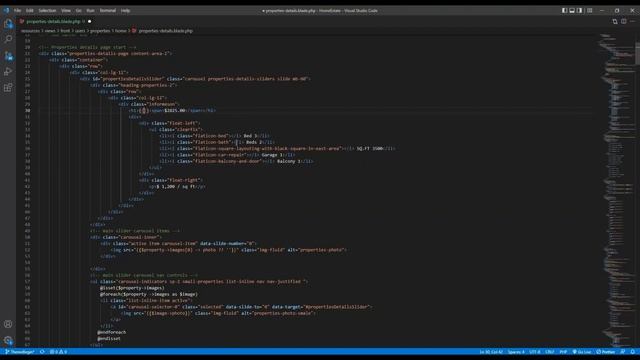This screenshot has height=360, width=640.
Task: Open the Terminal menu
Action: (108, 11)
